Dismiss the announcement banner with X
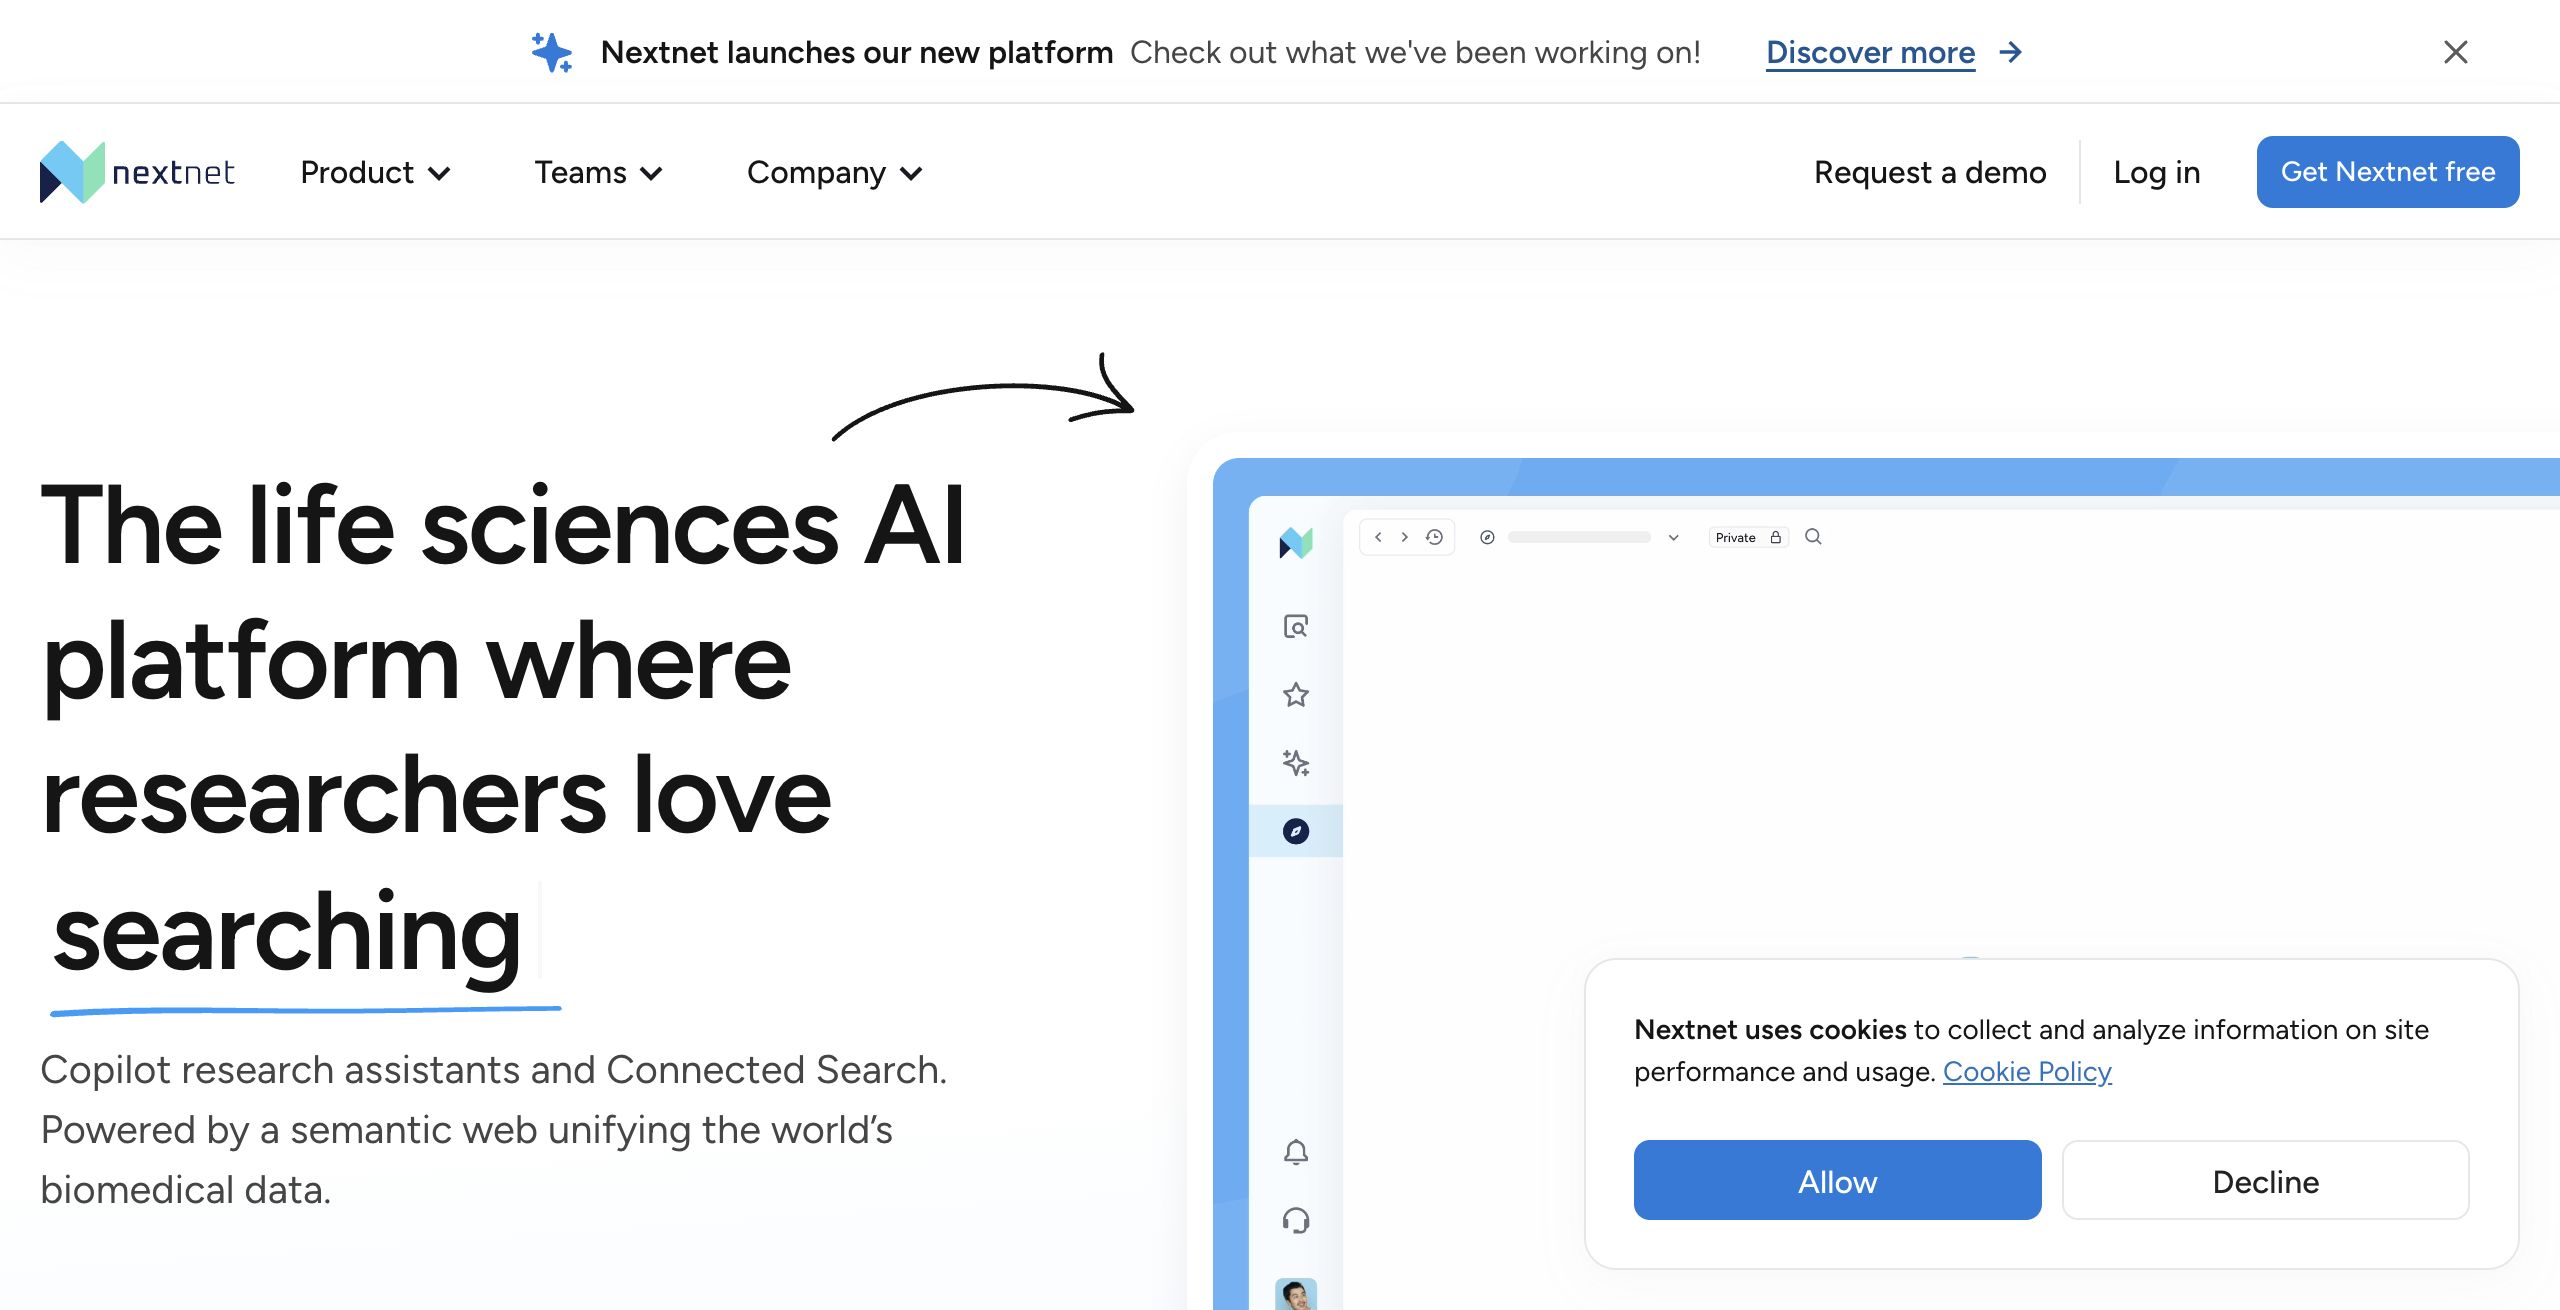Viewport: 2560px width, 1310px height. click(2456, 52)
